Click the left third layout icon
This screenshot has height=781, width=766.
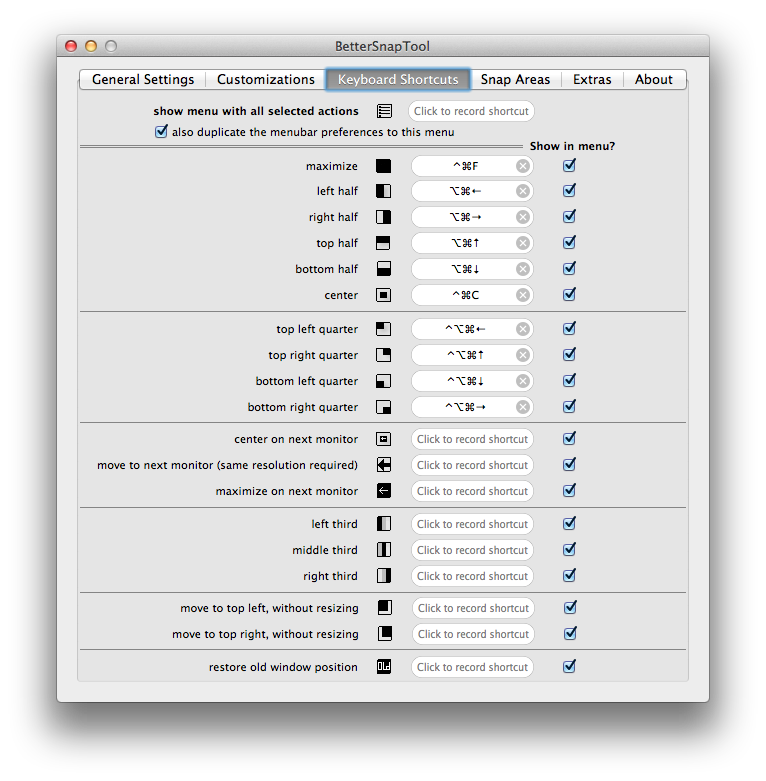tap(383, 524)
